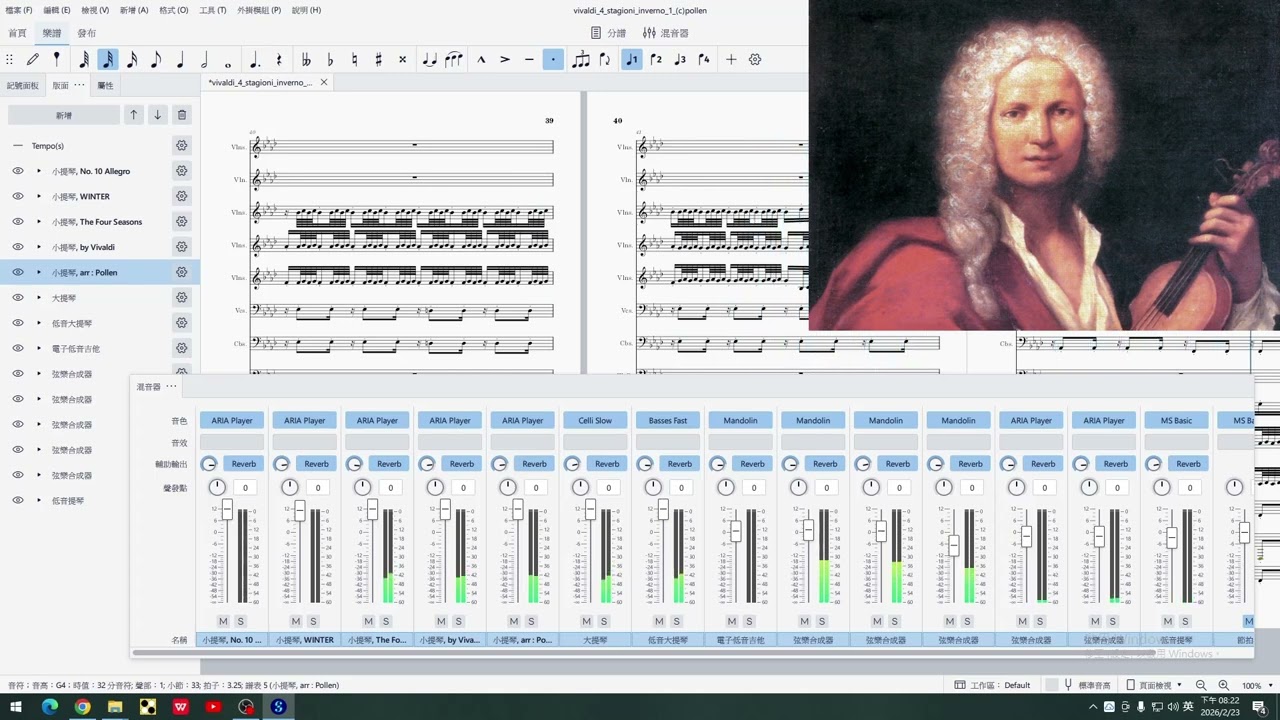Open the 版面 panel options menu
Screen dimensions: 1280x720
[x=79, y=86]
